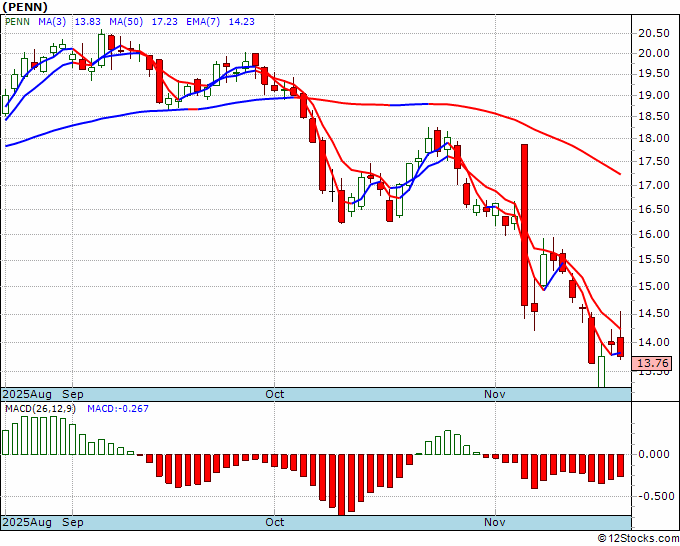
Task: Select the MA(50) legend label
Action: 126,21
